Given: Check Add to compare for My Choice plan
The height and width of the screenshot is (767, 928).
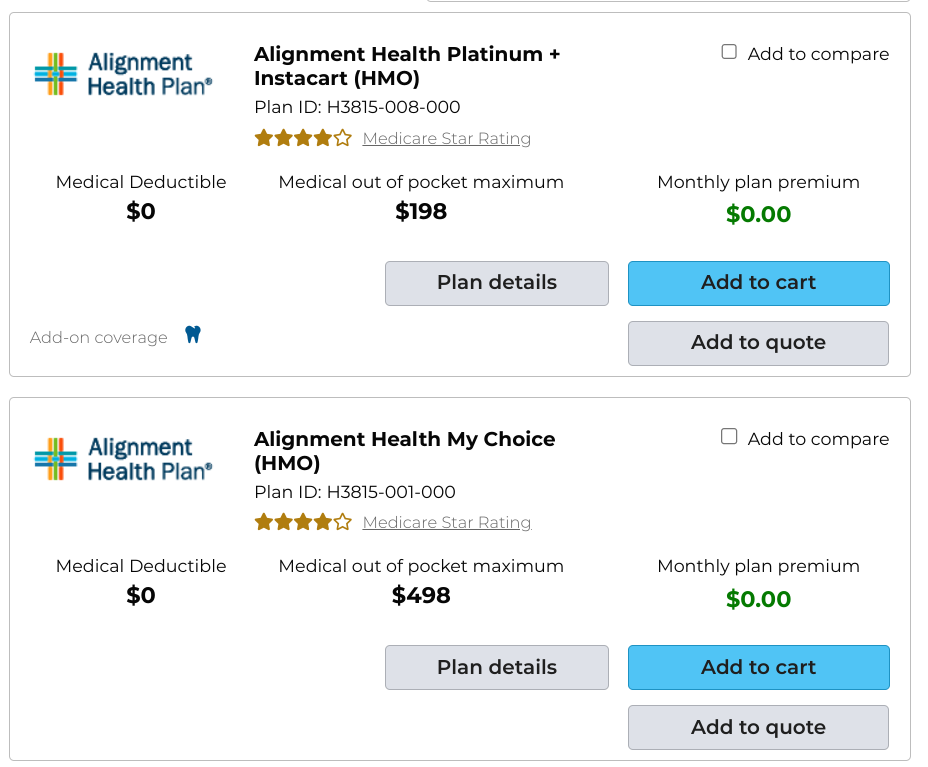Looking at the screenshot, I should [729, 437].
